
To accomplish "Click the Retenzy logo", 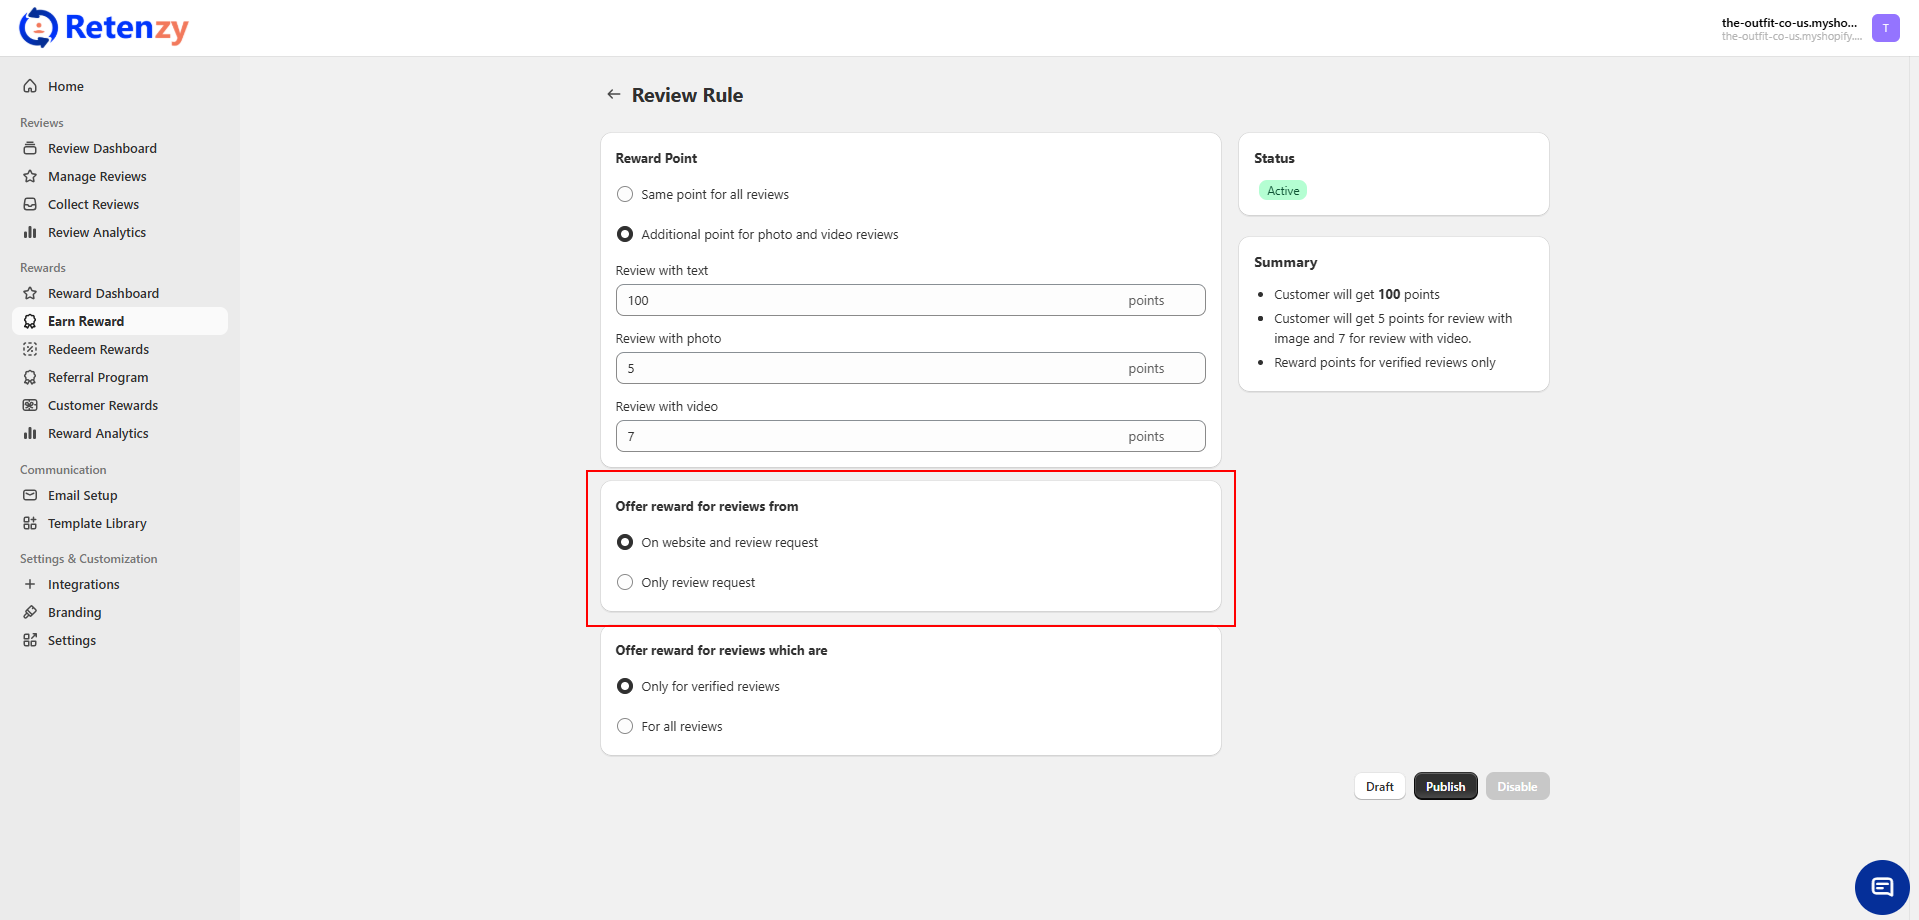I will [x=104, y=28].
